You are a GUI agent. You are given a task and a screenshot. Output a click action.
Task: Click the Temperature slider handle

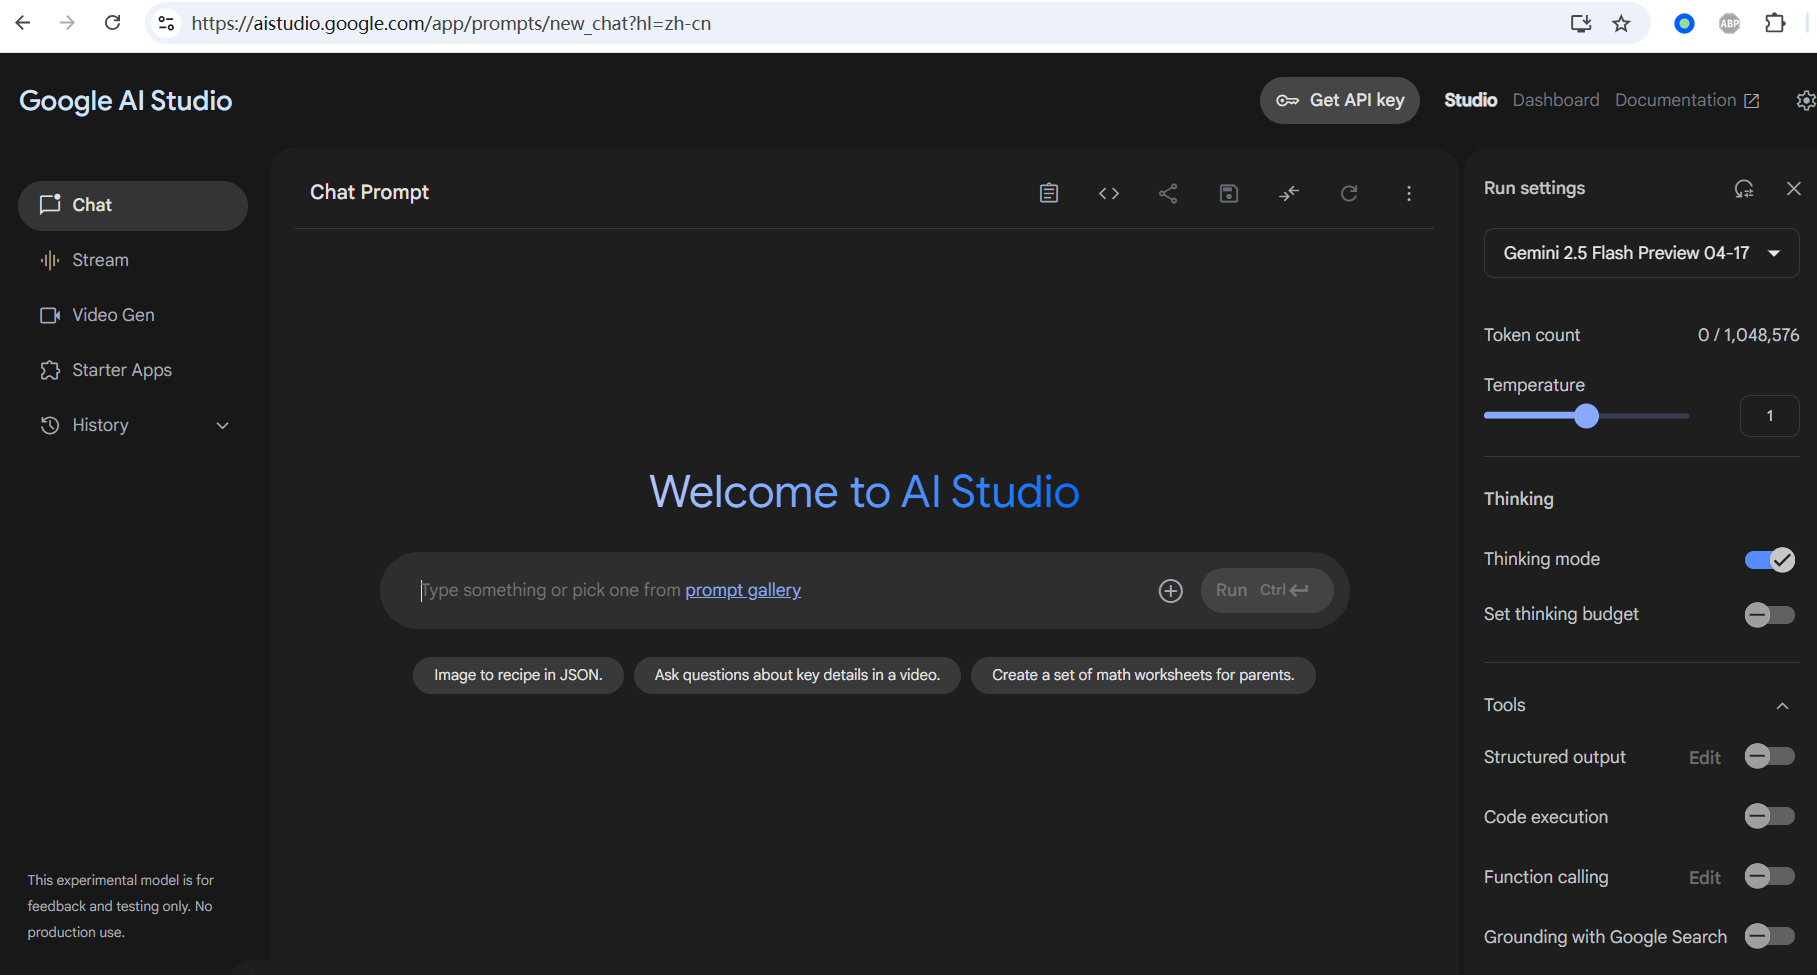1586,416
